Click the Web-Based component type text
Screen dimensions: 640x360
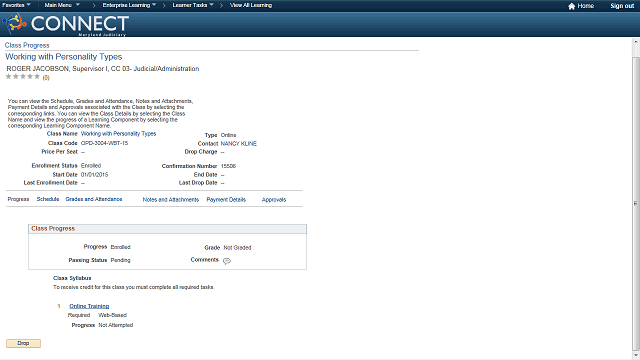tap(113, 315)
